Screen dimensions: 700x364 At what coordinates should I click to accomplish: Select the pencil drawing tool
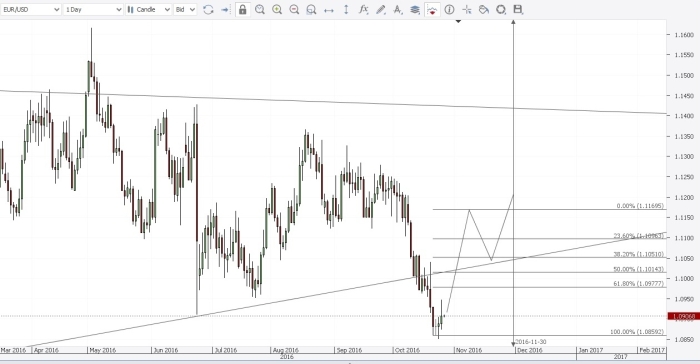380,9
